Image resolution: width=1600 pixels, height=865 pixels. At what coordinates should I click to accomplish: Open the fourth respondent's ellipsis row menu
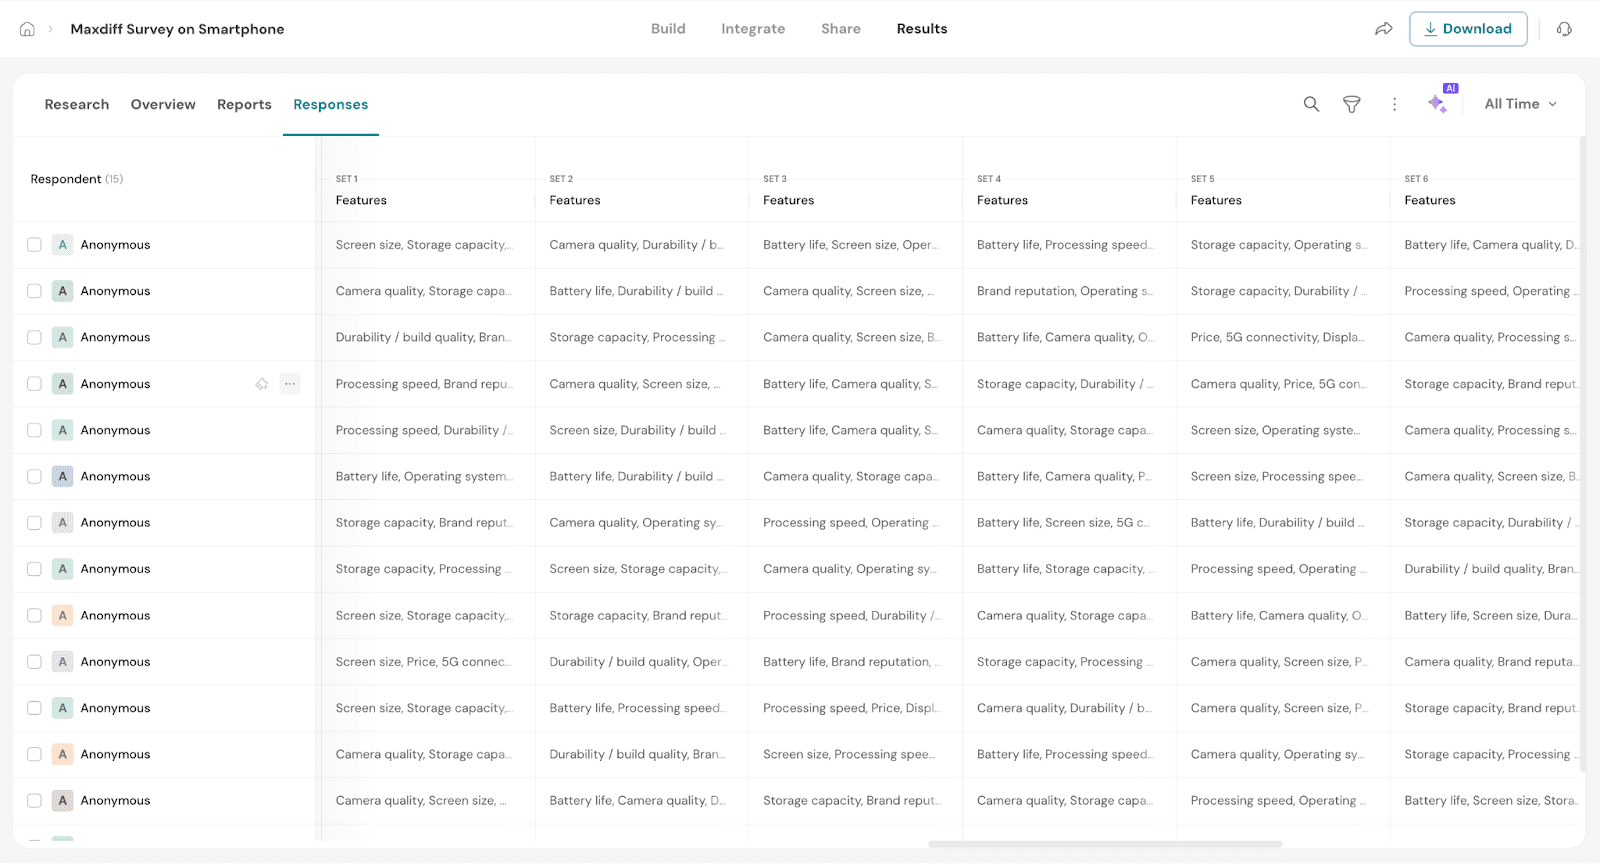290,384
